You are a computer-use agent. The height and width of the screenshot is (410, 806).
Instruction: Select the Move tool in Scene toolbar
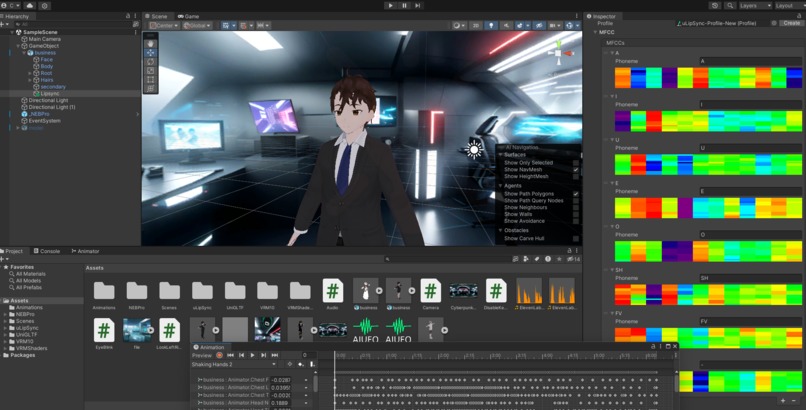[x=150, y=52]
